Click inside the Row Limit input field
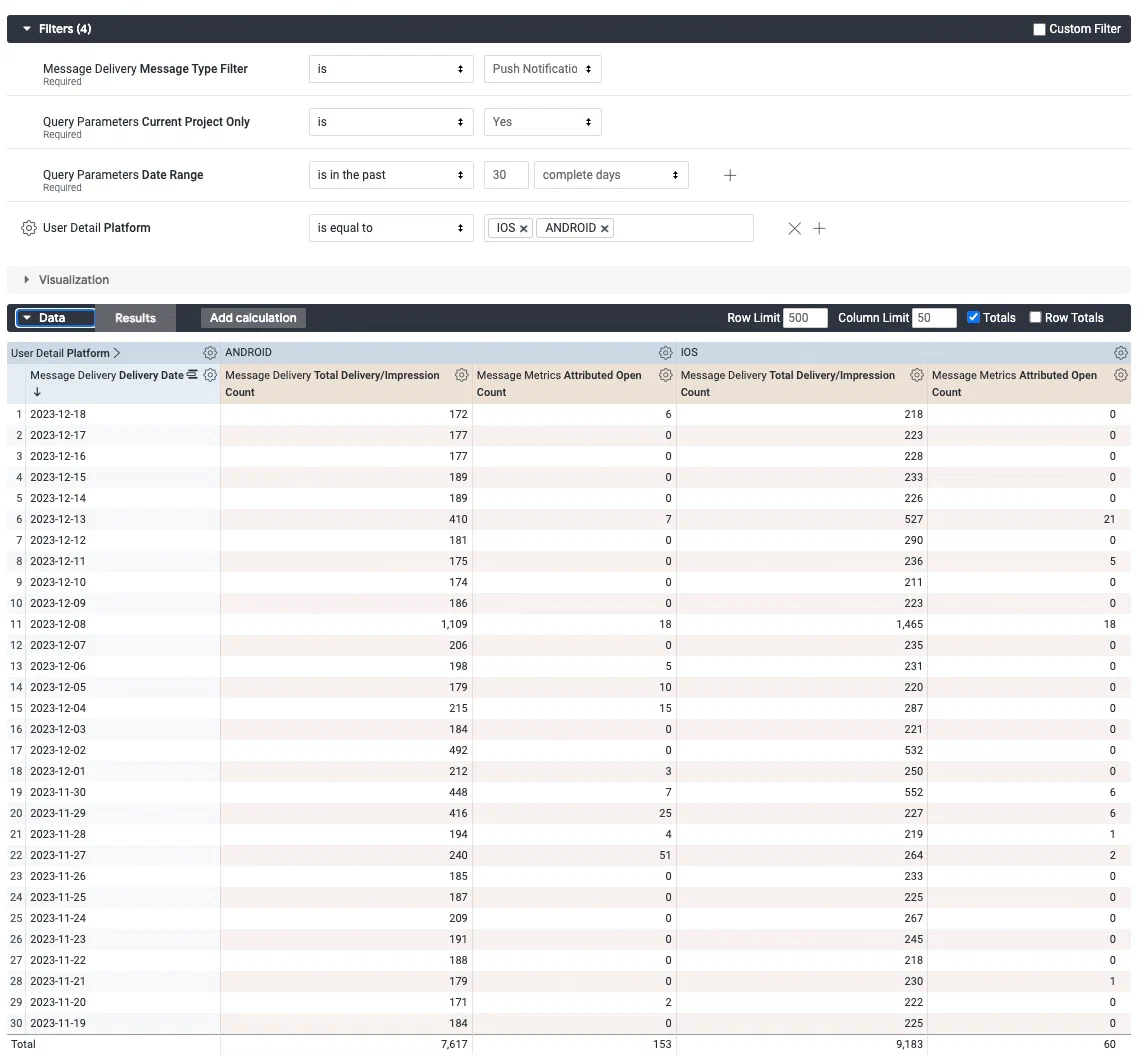This screenshot has width=1143, height=1062. pos(805,317)
